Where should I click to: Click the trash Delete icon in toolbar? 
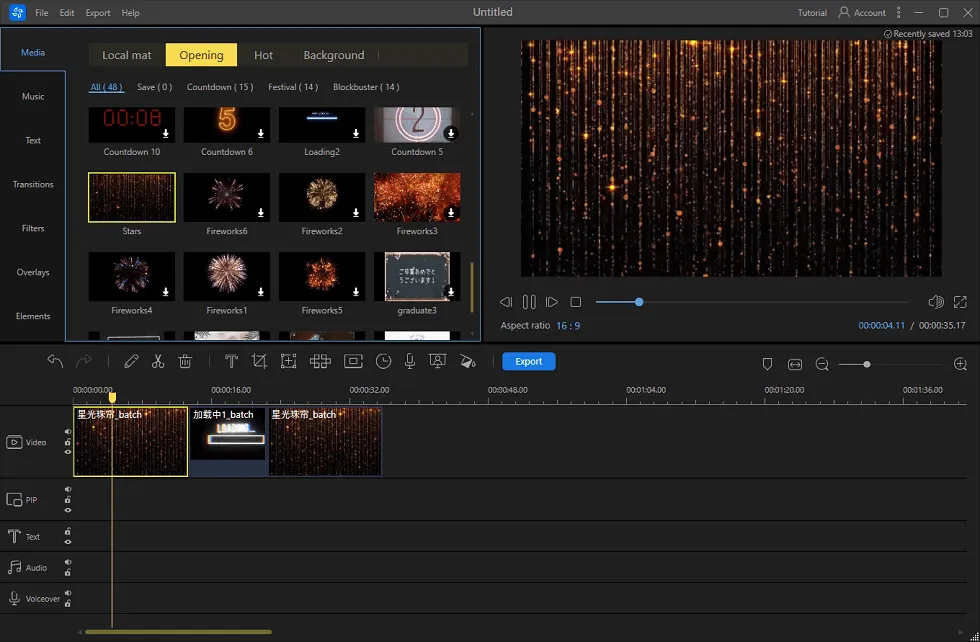(185, 362)
